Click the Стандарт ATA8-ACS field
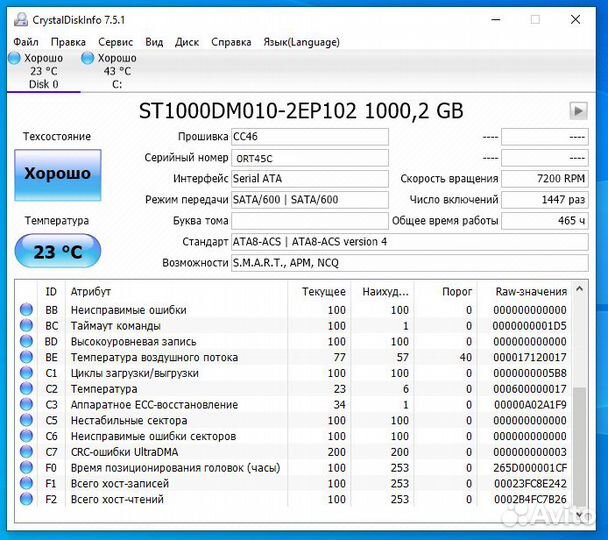608x540 pixels. (410, 242)
